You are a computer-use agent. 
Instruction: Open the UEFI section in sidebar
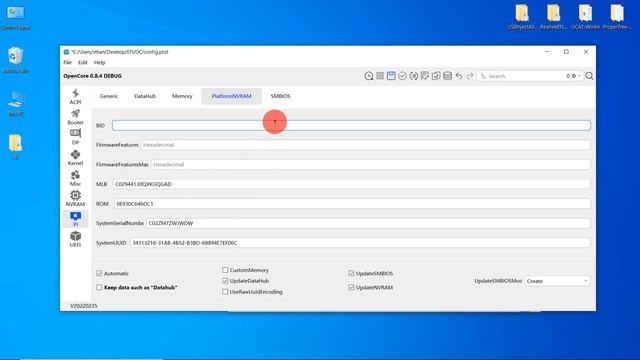point(75,239)
